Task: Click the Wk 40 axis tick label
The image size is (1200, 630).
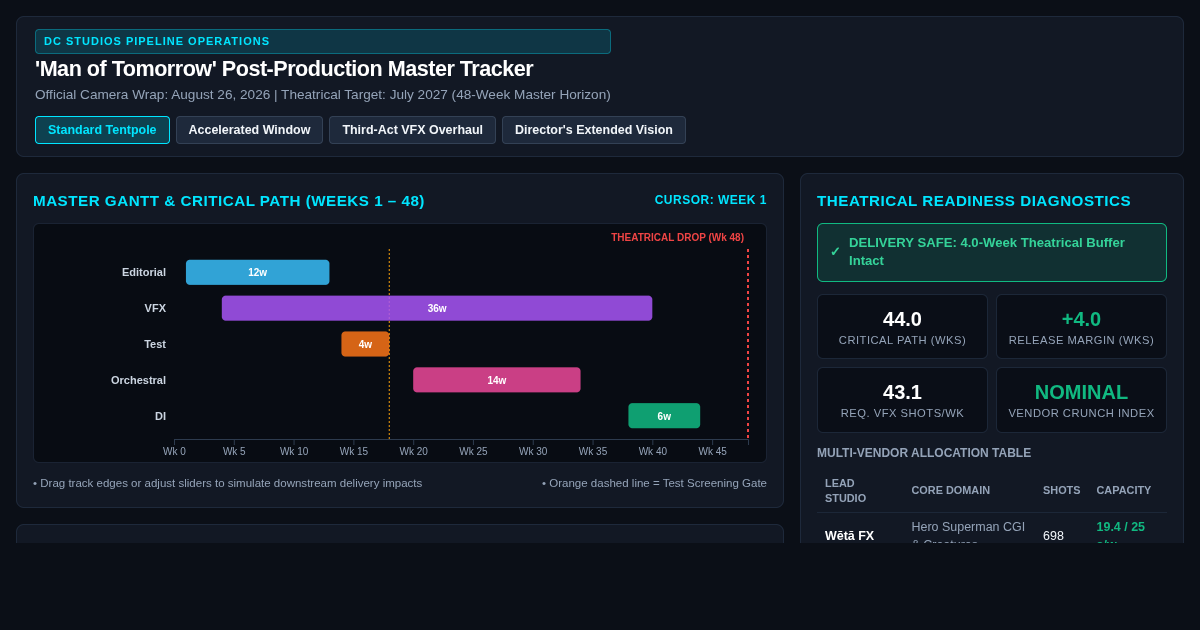Action: pos(653,452)
